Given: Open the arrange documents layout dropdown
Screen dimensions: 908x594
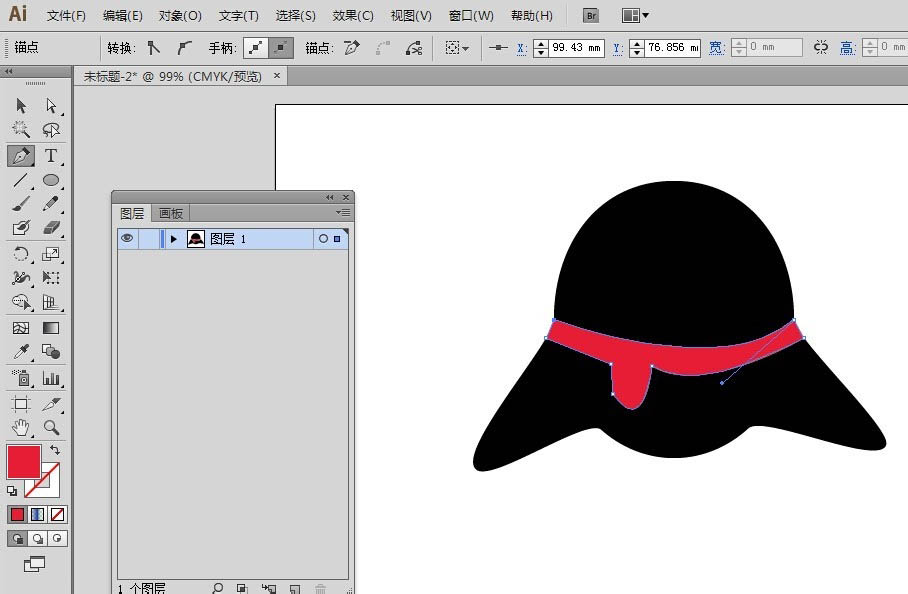Looking at the screenshot, I should click(x=635, y=16).
